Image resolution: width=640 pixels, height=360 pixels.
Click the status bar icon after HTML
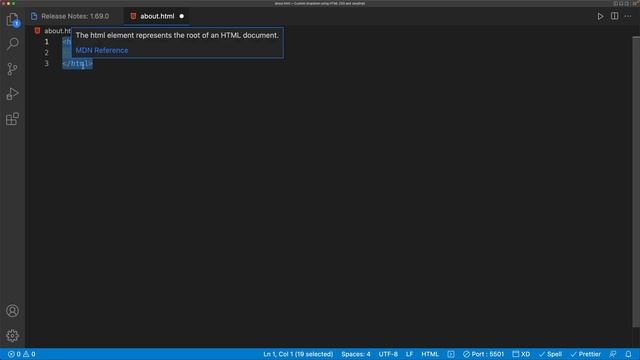[x=451, y=354]
